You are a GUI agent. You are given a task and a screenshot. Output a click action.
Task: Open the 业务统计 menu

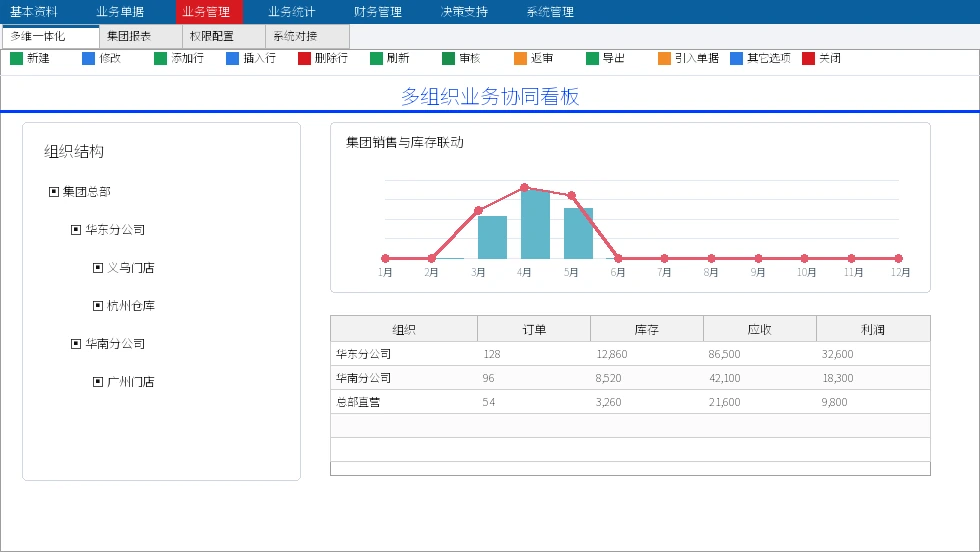point(292,12)
